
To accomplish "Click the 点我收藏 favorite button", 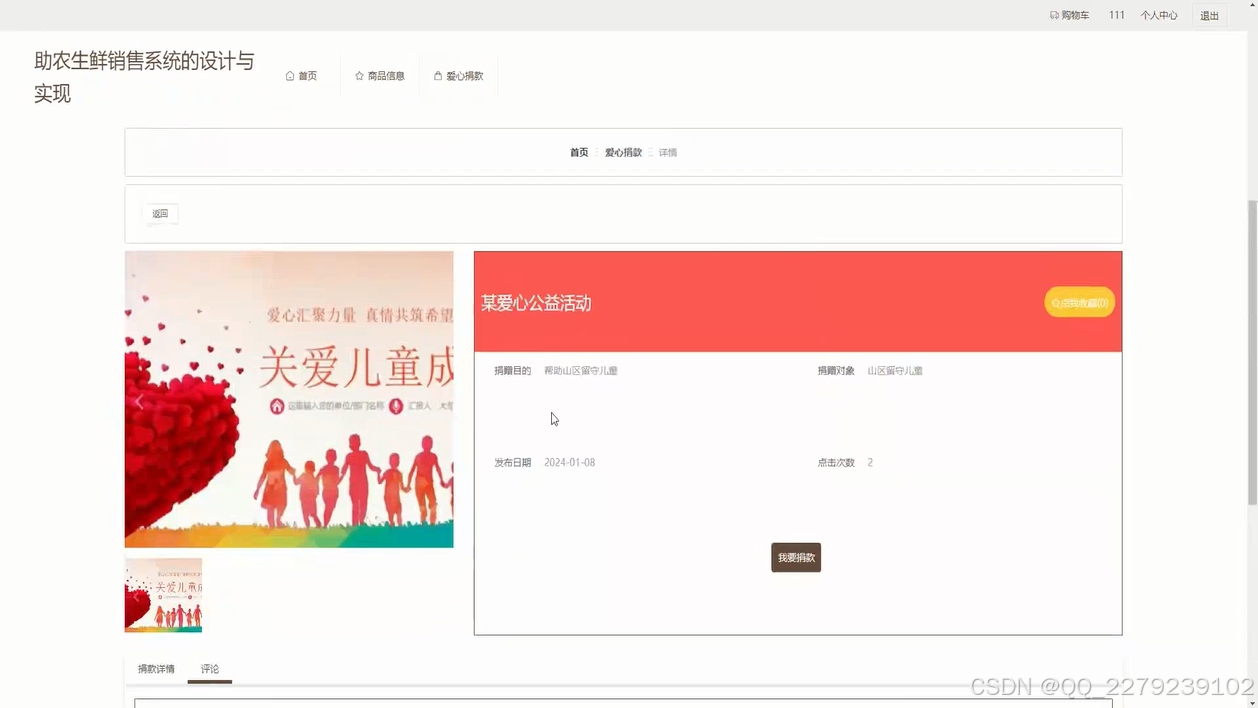I will tap(1079, 303).
